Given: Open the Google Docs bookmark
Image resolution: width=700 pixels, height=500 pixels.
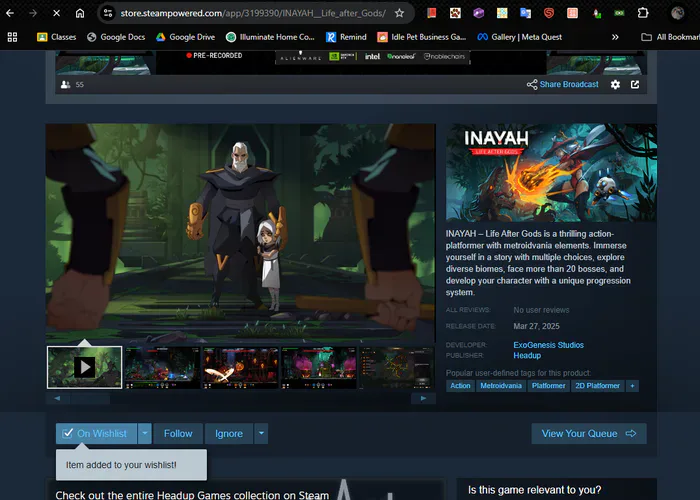Looking at the screenshot, I should pyautogui.click(x=116, y=37).
